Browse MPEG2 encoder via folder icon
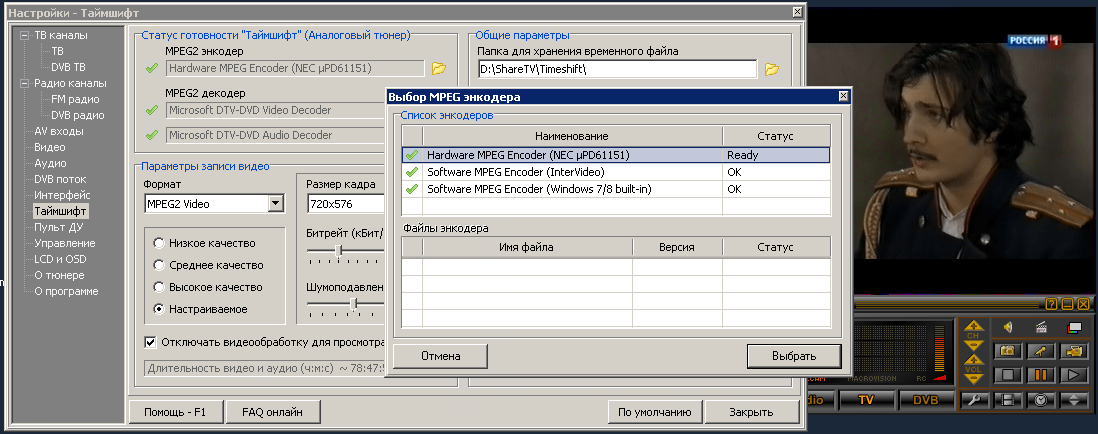Screen dimensions: 1098x434 coord(438,69)
